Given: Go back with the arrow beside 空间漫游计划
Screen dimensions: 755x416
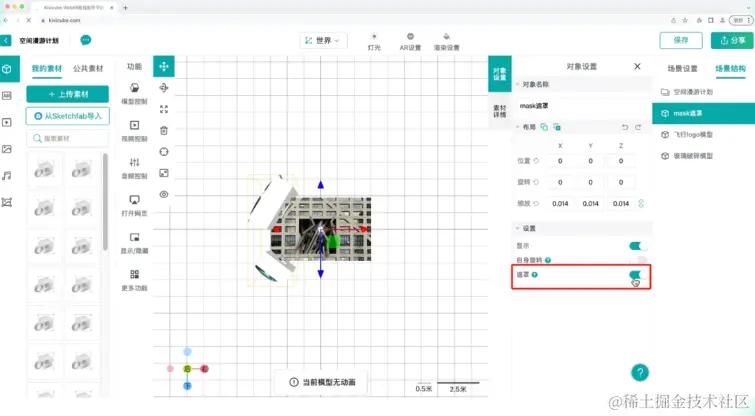Looking at the screenshot, I should tap(5, 40).
